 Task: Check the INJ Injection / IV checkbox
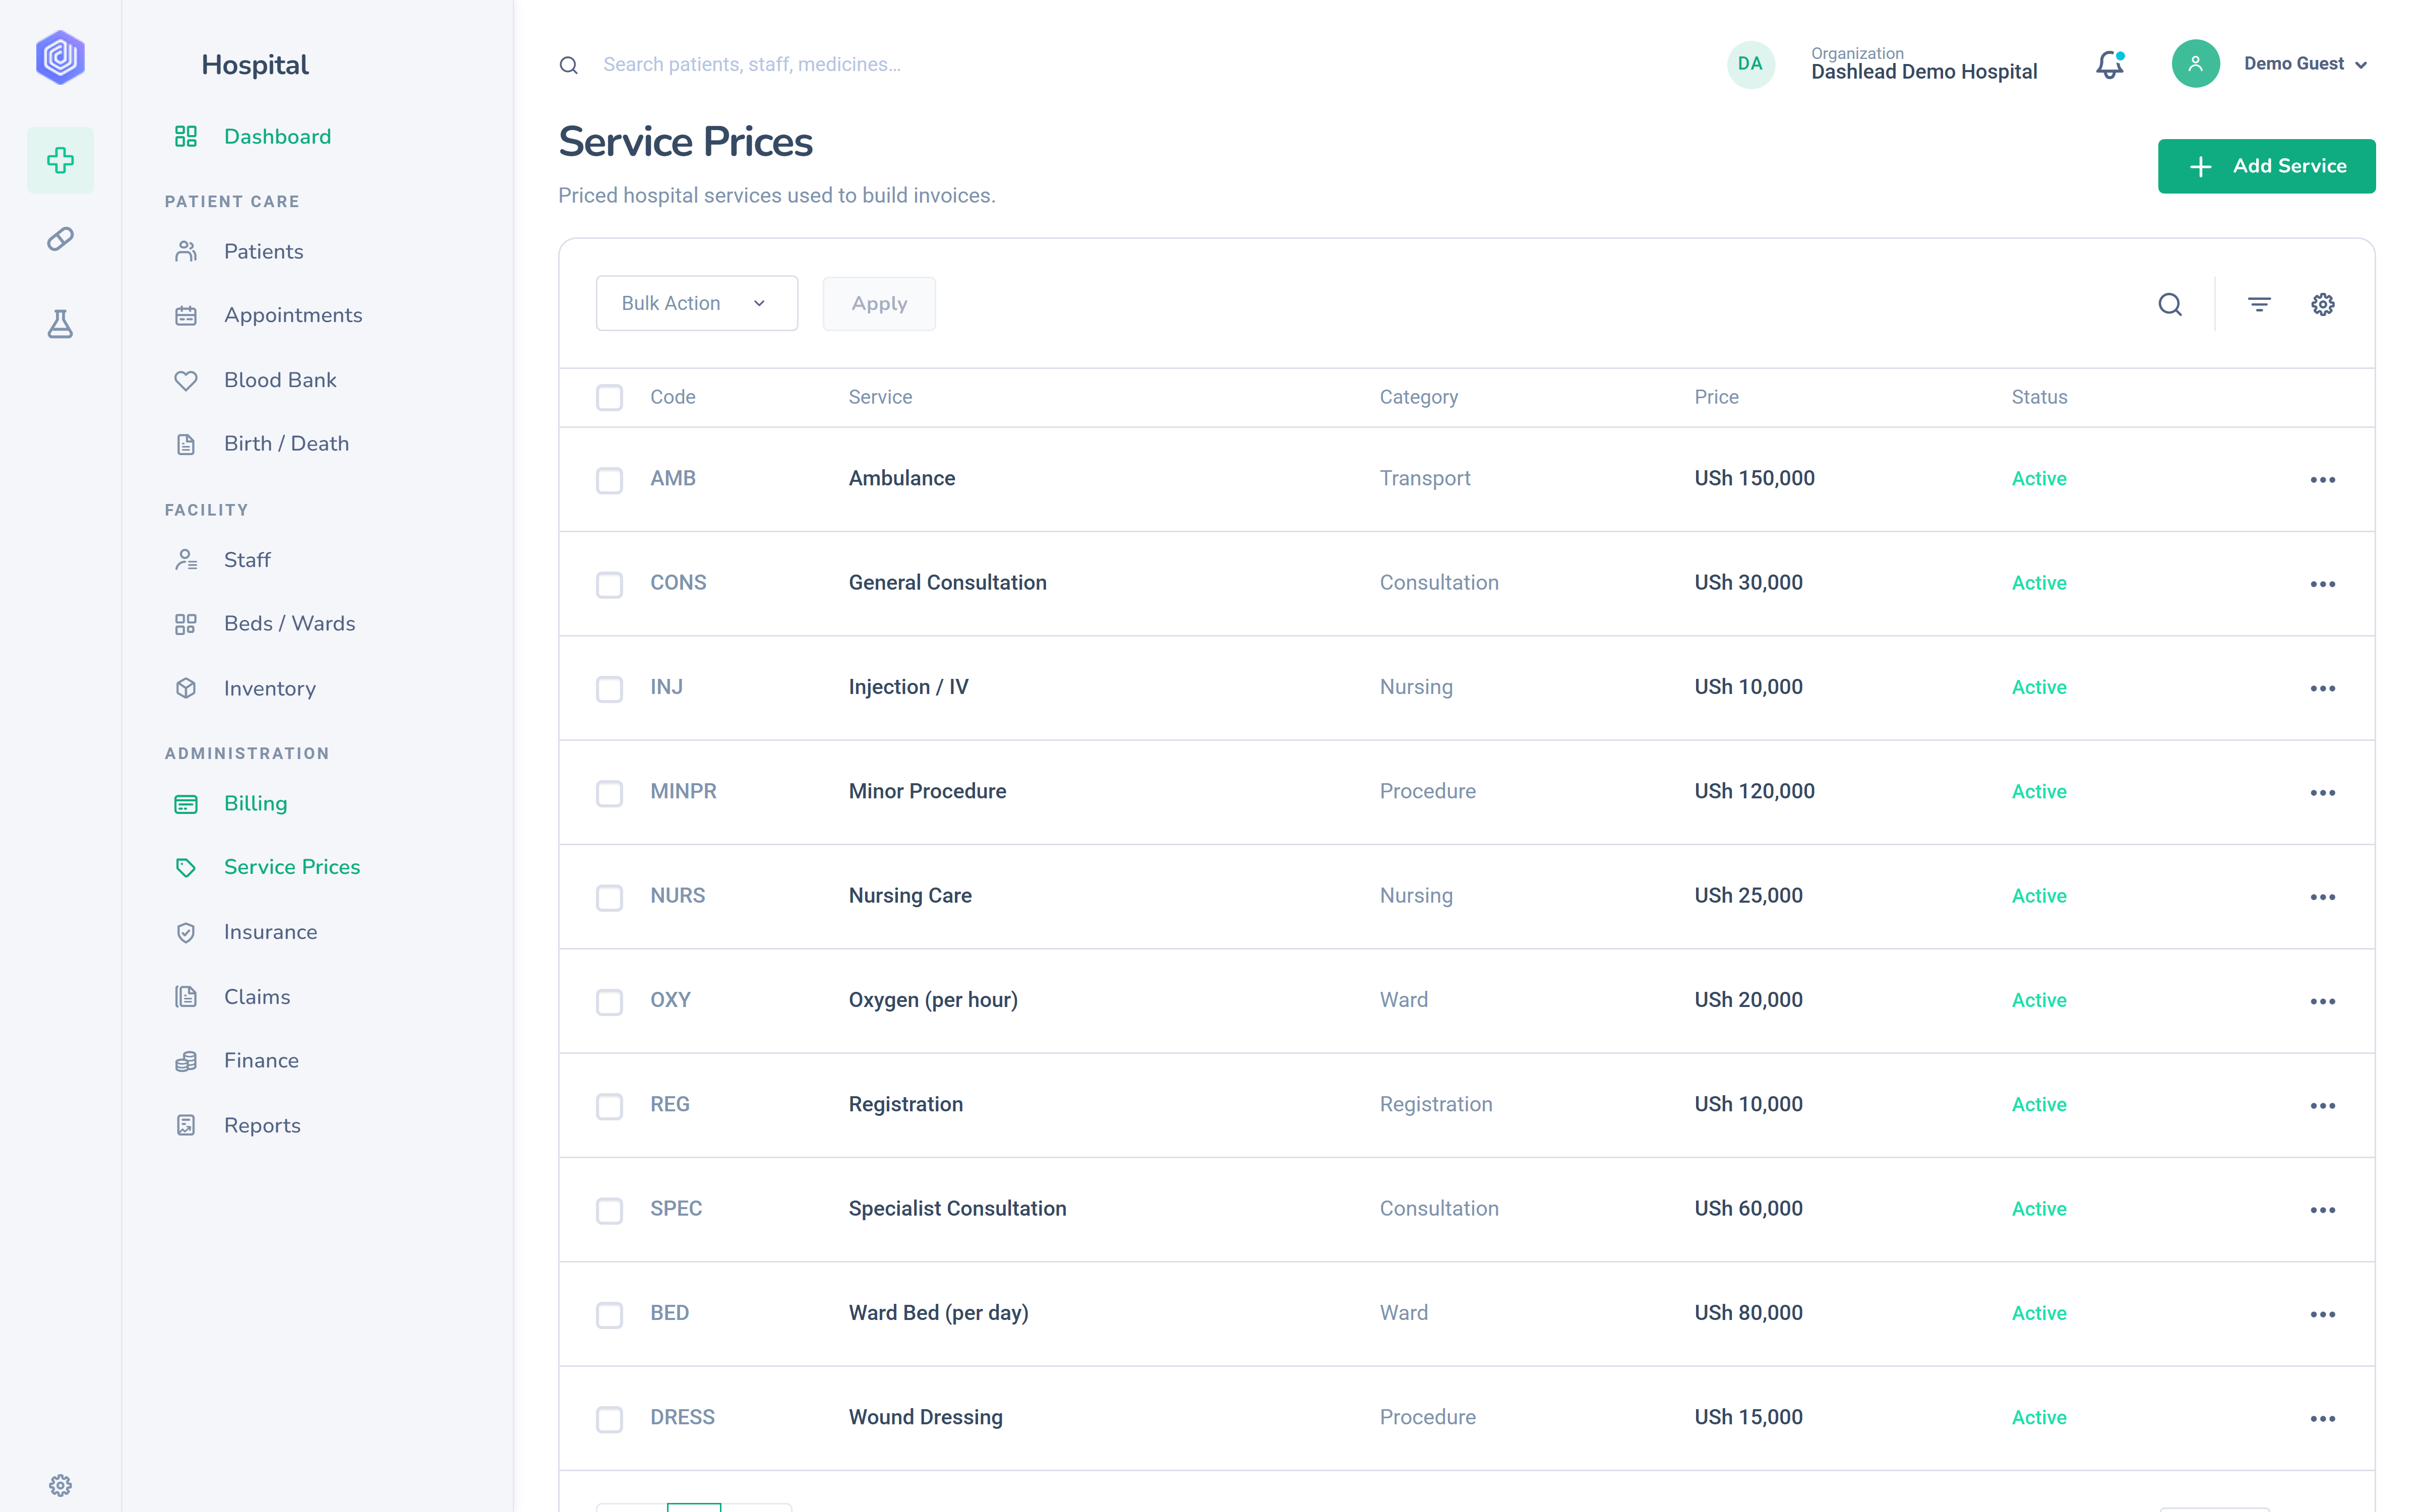pos(609,689)
